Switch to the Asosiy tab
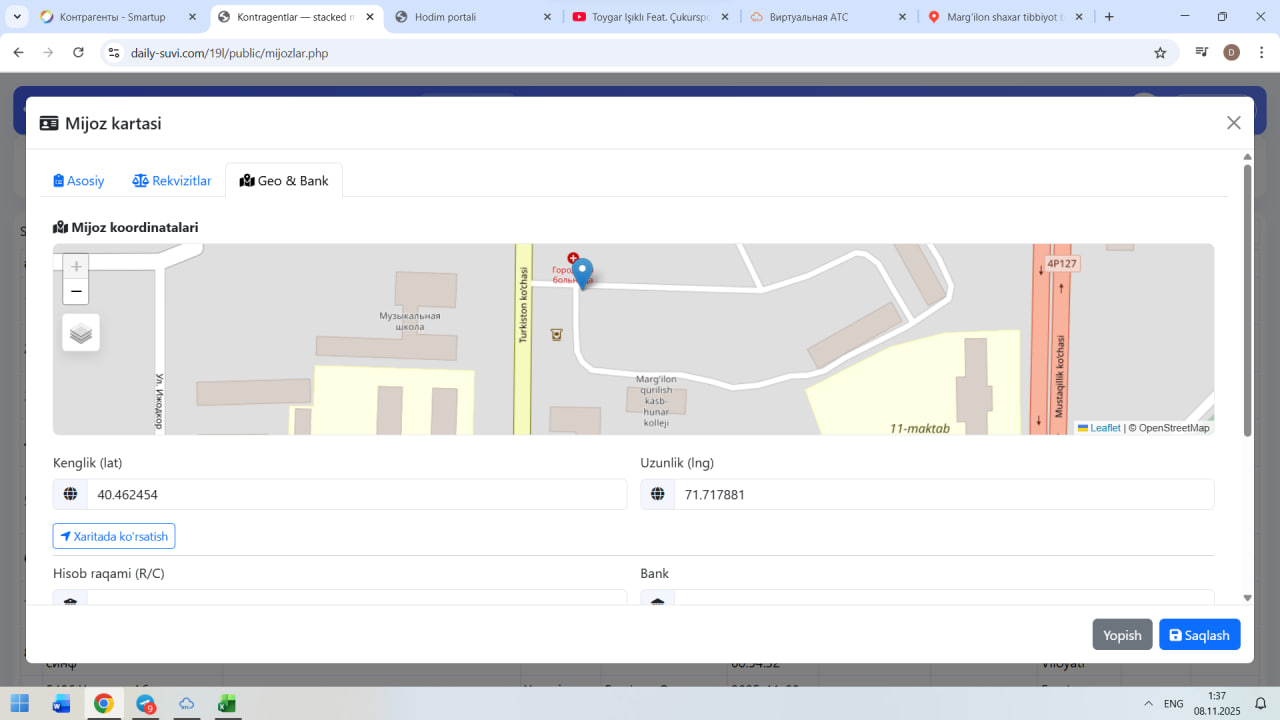 (79, 181)
